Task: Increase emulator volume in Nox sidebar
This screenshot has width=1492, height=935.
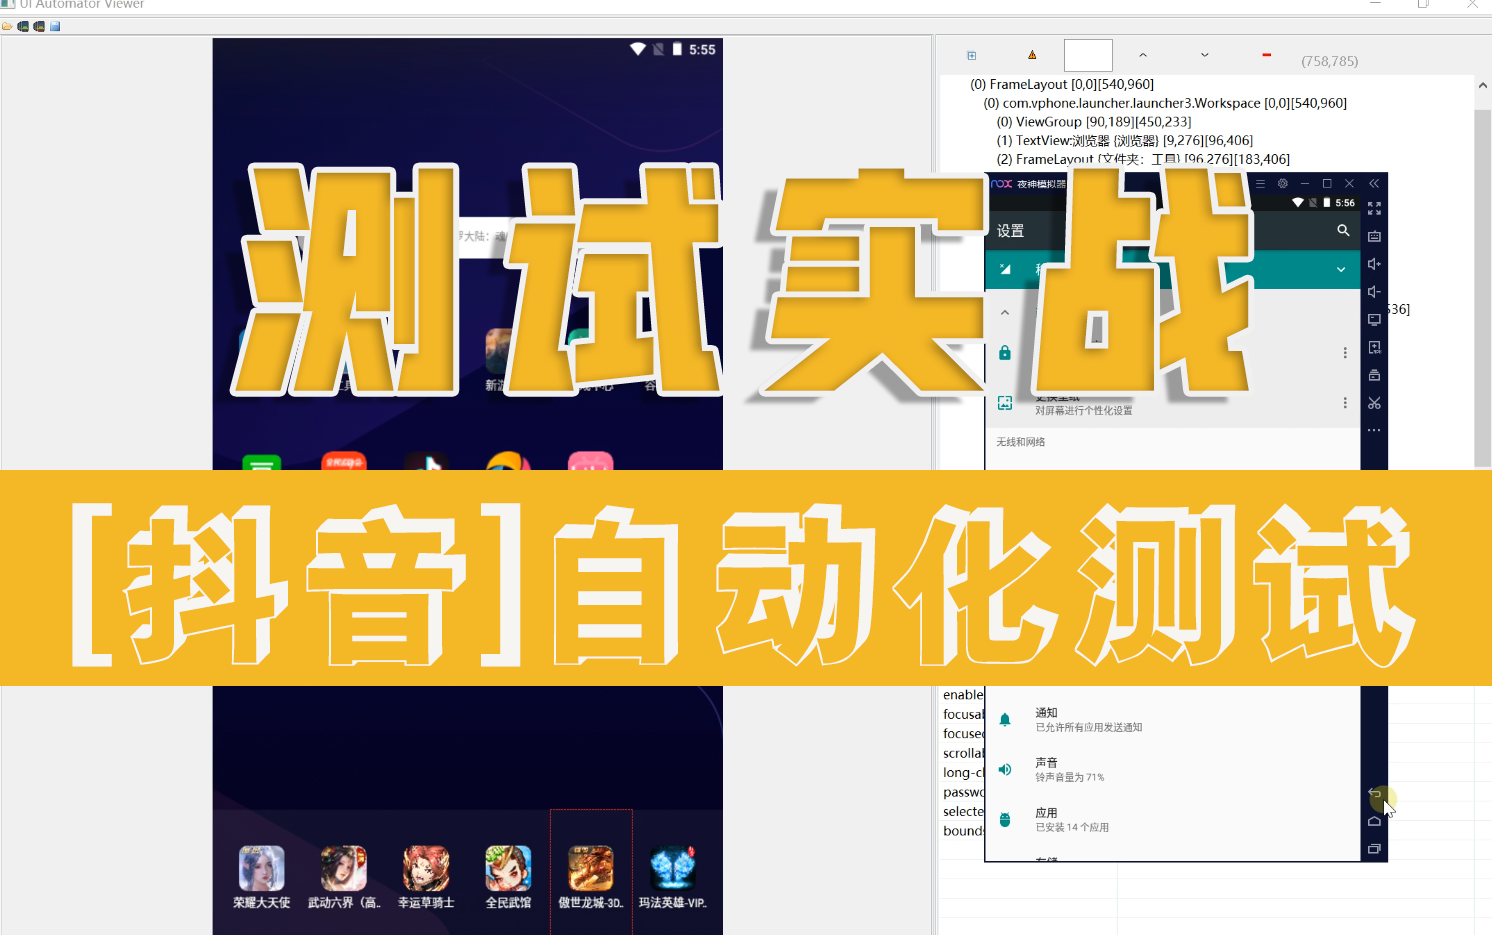Action: click(1374, 264)
